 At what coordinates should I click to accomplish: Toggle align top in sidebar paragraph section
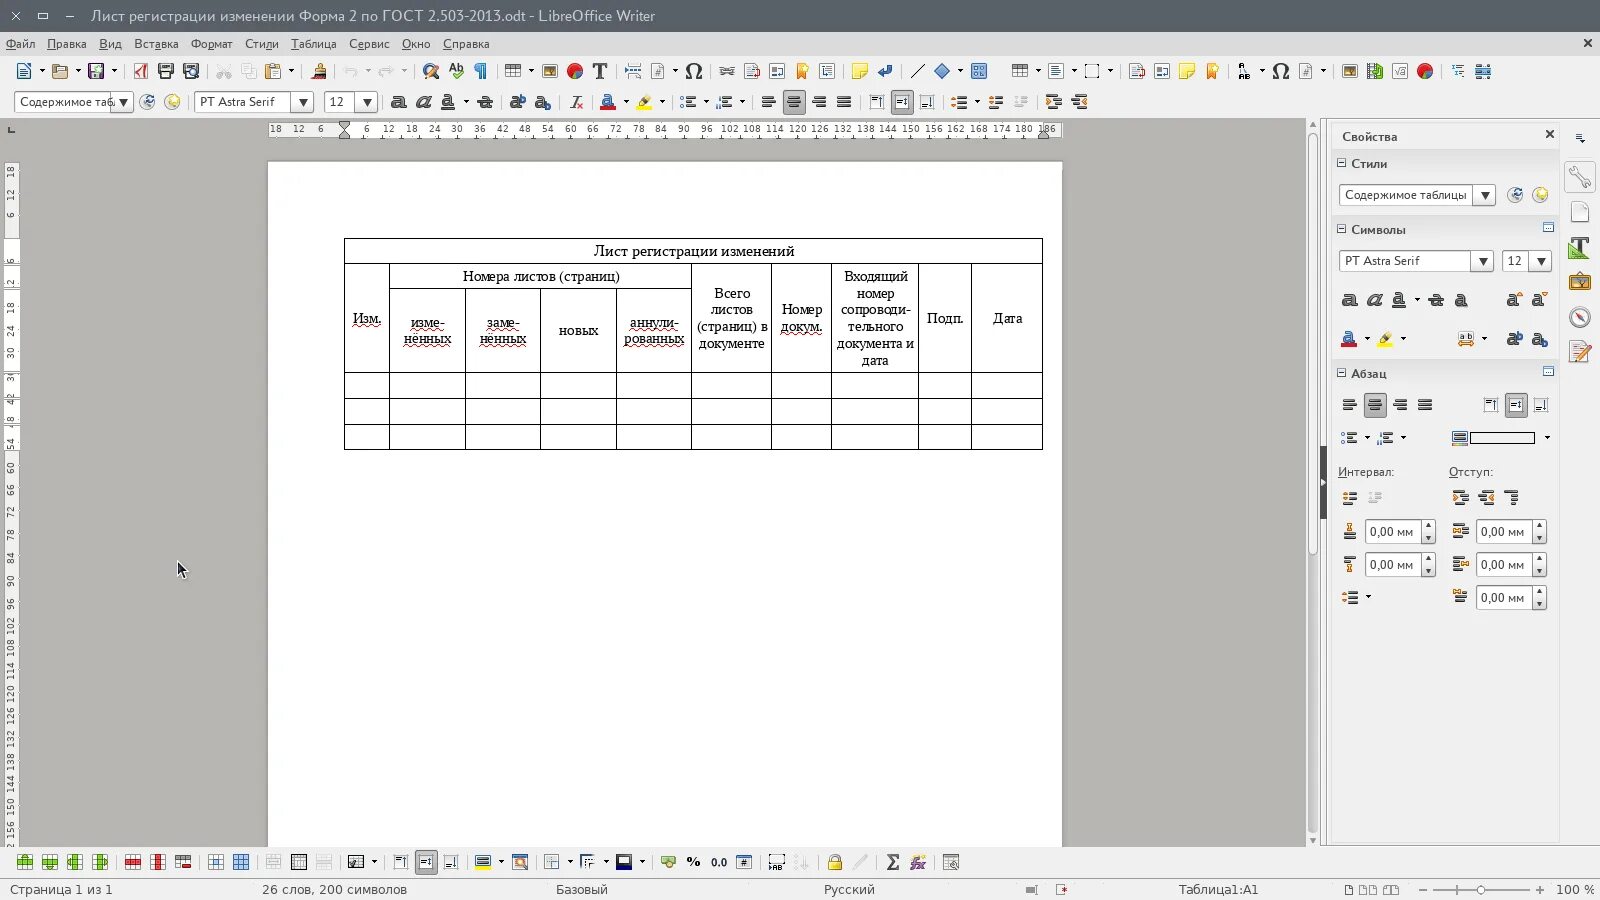[x=1491, y=405]
